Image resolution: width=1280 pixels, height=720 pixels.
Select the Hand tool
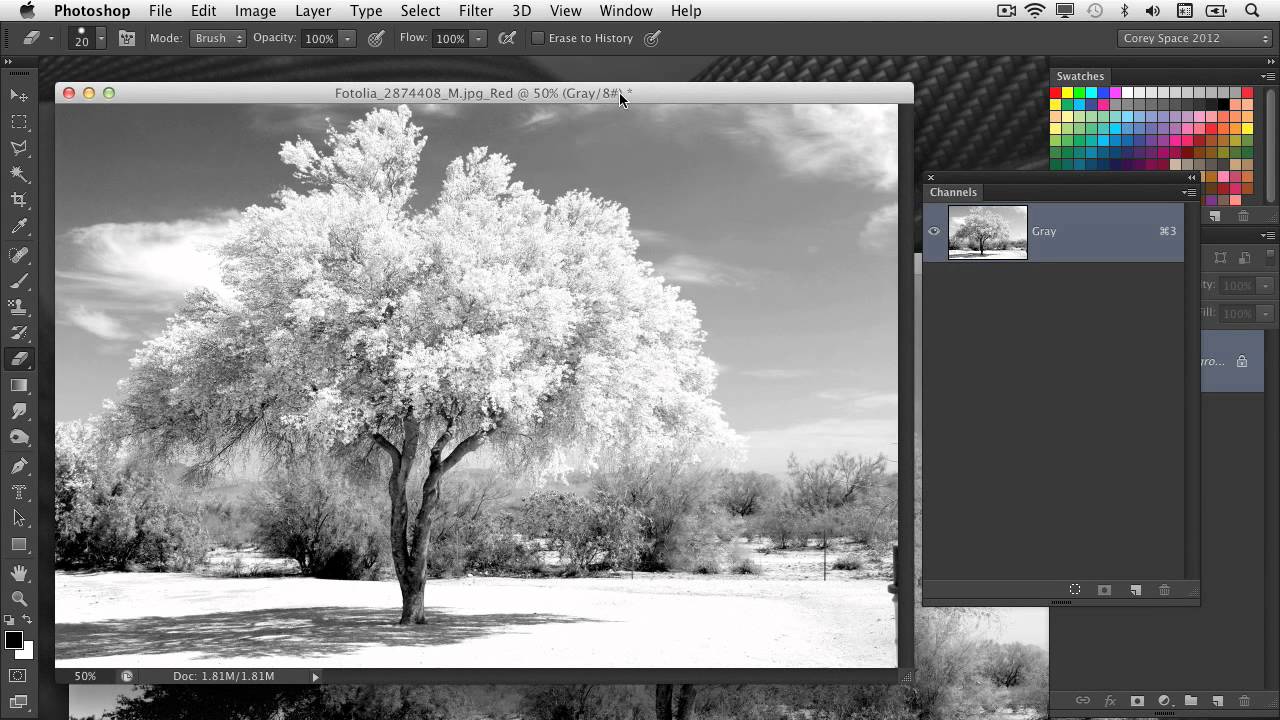click(19, 574)
